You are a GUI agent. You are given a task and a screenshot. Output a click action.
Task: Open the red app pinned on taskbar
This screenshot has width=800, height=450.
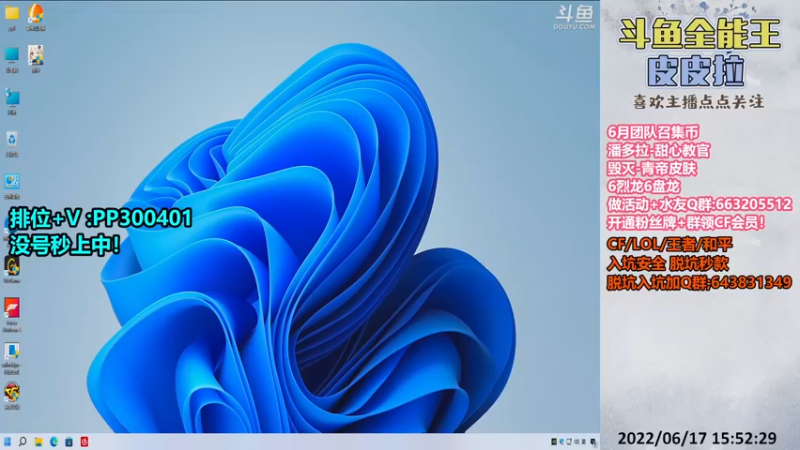(x=84, y=442)
